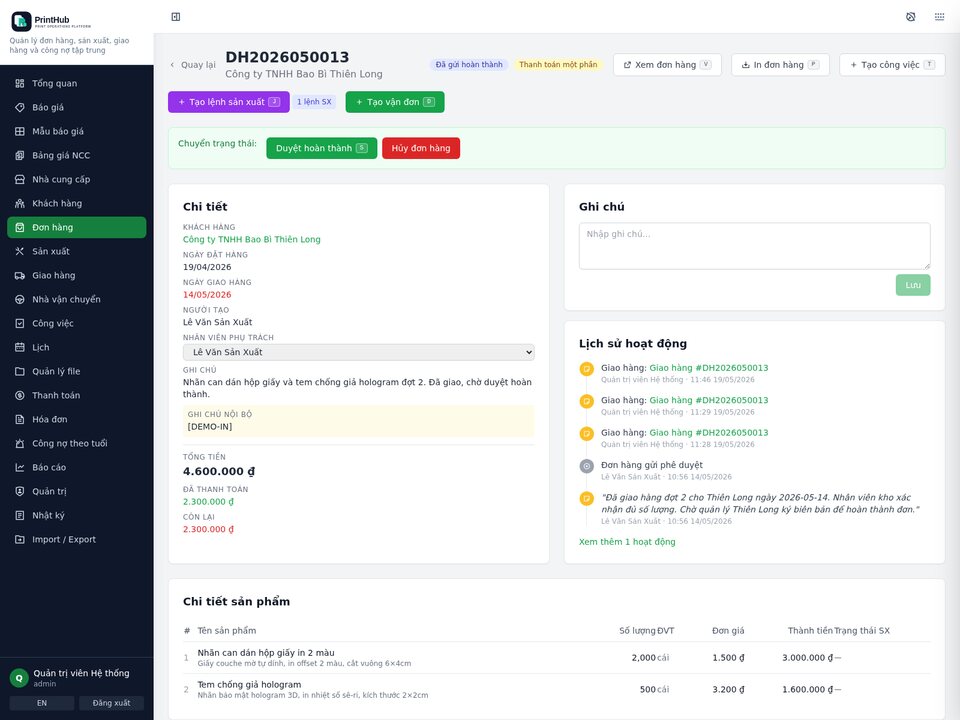Viewport: 960px width, 720px height.
Task: Click the Công việc checkbox icon
Action: (20, 323)
